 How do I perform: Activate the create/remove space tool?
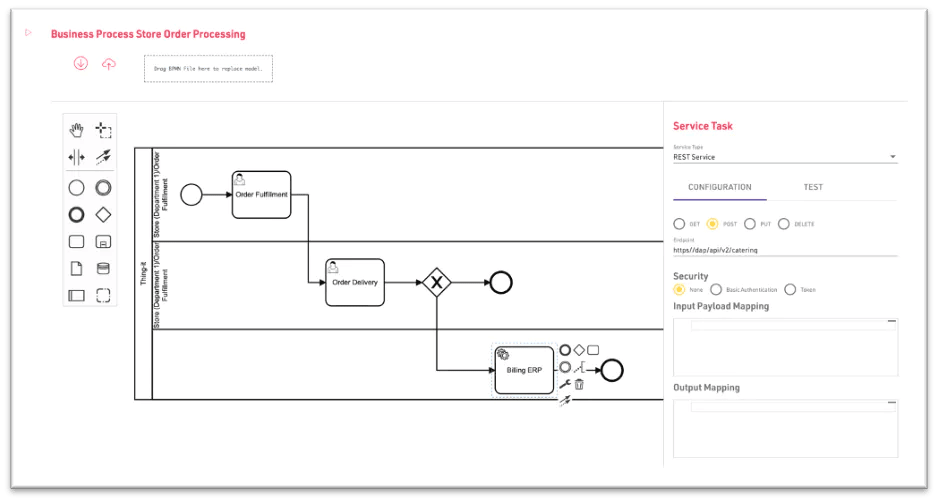click(76, 157)
